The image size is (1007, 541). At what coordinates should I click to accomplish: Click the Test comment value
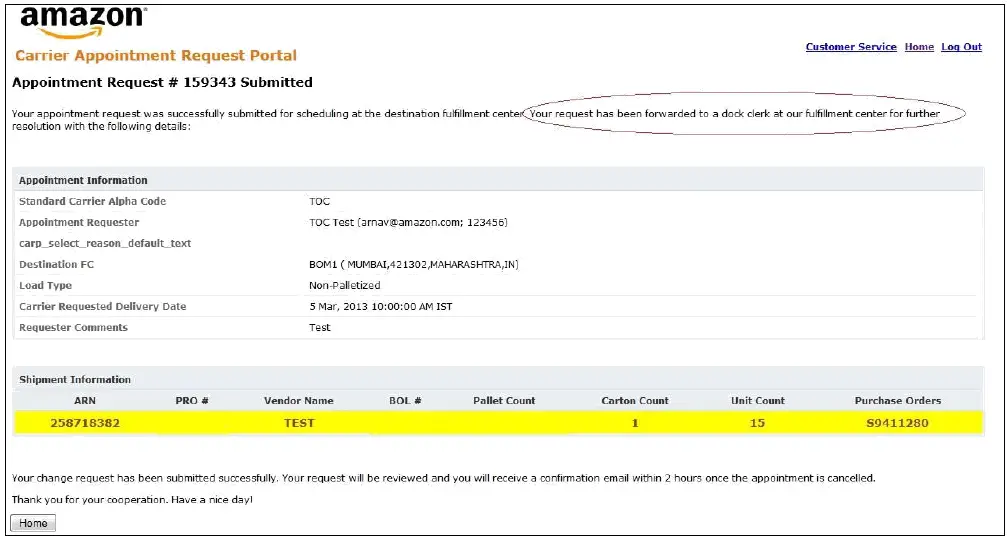point(319,328)
